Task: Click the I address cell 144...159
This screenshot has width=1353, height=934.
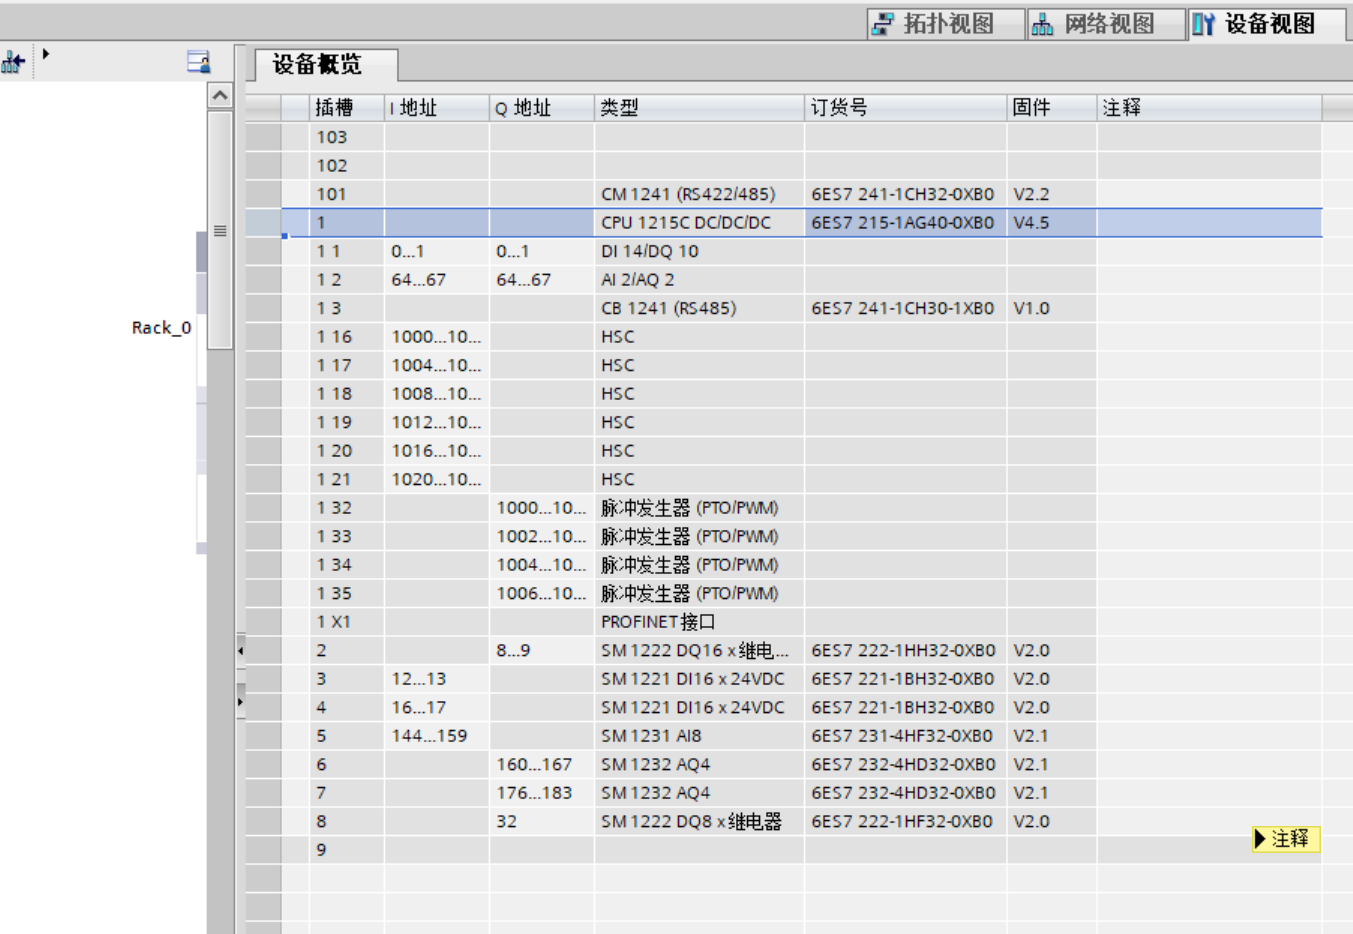Action: click(x=429, y=736)
